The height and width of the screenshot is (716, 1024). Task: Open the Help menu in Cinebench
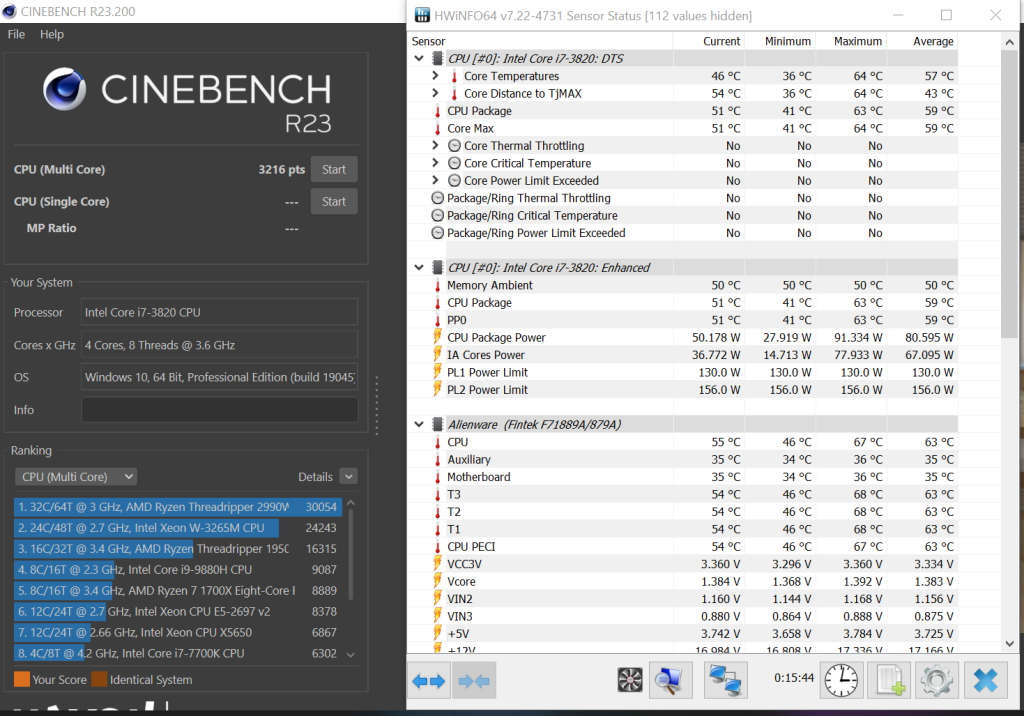point(51,33)
